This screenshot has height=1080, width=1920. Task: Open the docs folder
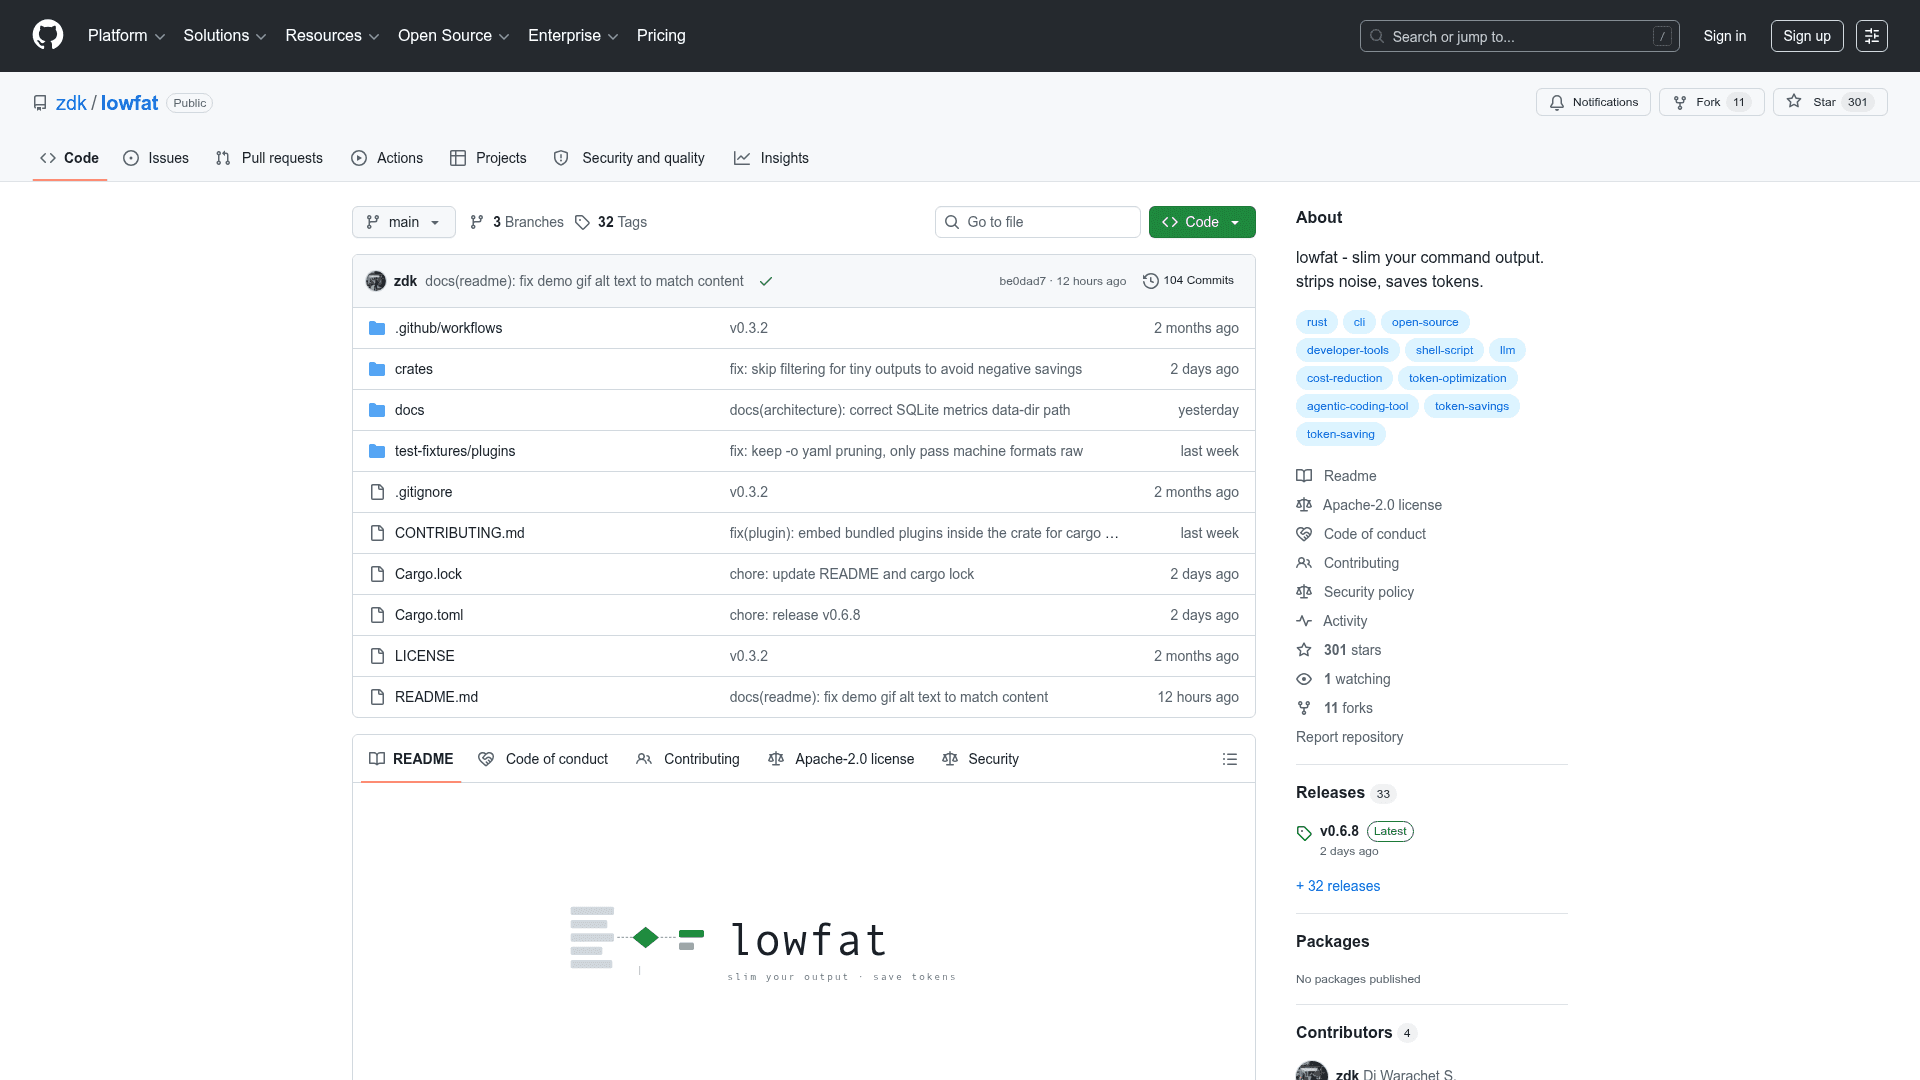coord(409,410)
